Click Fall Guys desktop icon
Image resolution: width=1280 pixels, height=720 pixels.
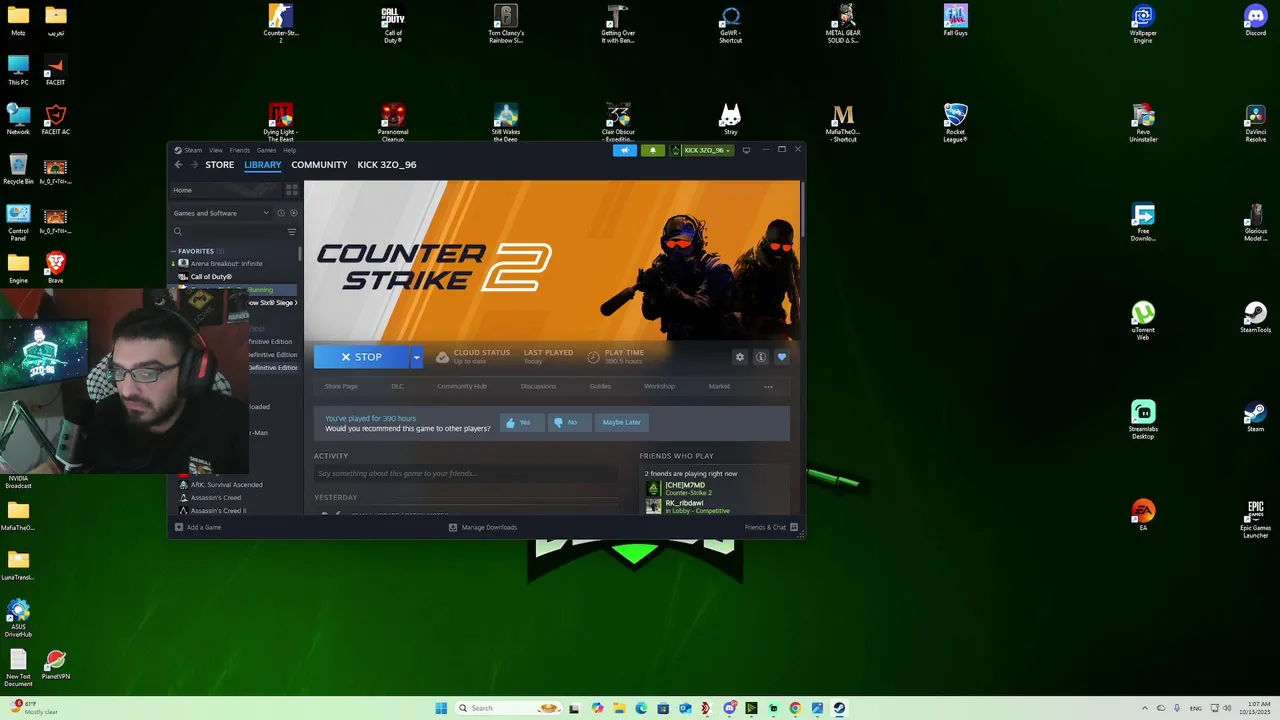955,21
